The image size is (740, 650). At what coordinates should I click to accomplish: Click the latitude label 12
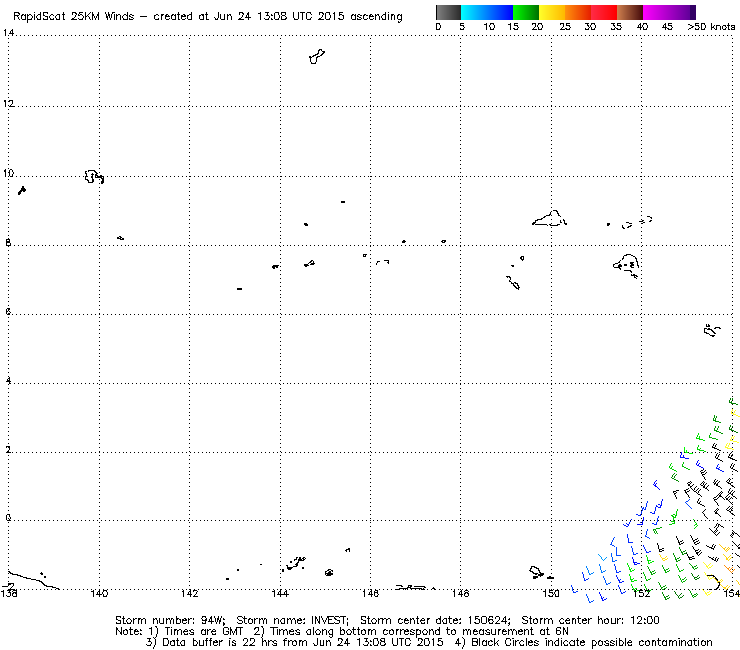[8, 103]
